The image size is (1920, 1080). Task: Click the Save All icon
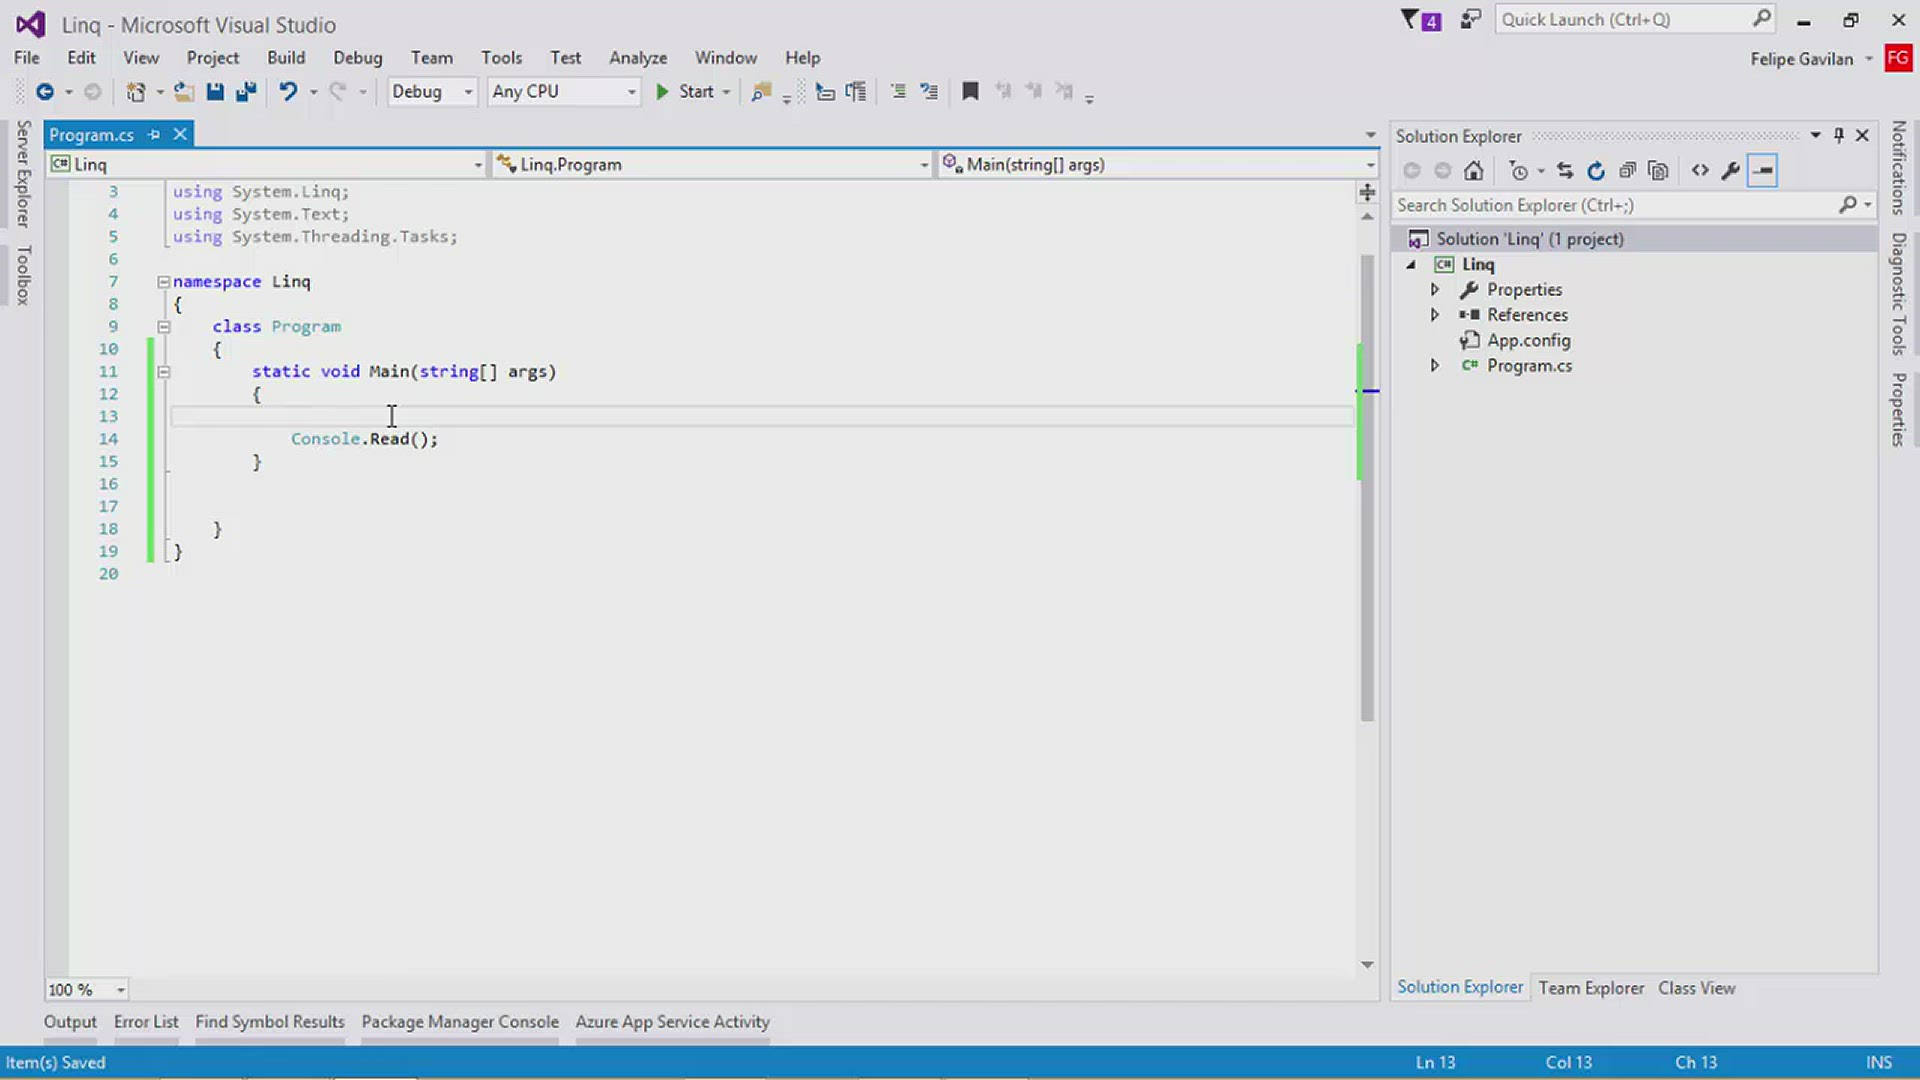(x=246, y=92)
